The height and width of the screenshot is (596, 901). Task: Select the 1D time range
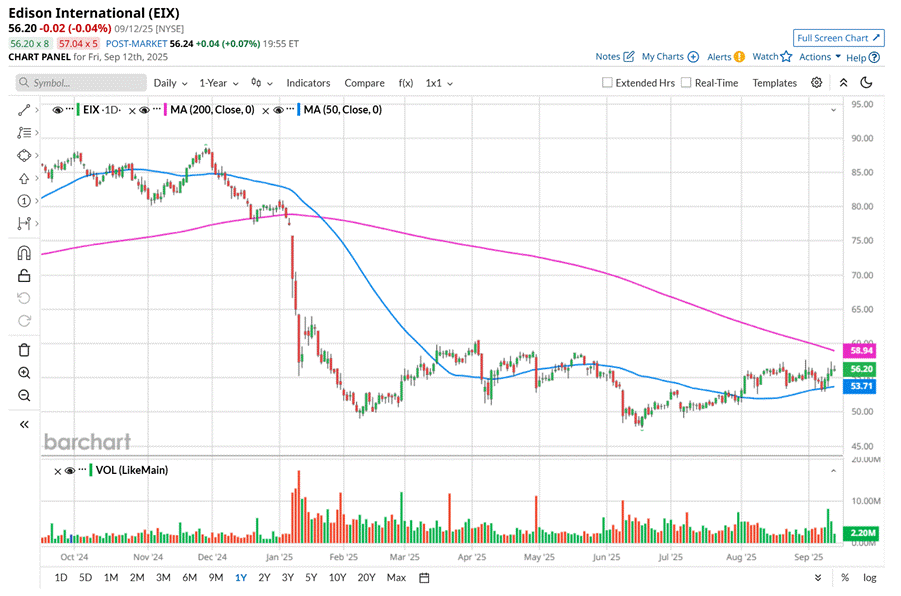[x=61, y=578]
